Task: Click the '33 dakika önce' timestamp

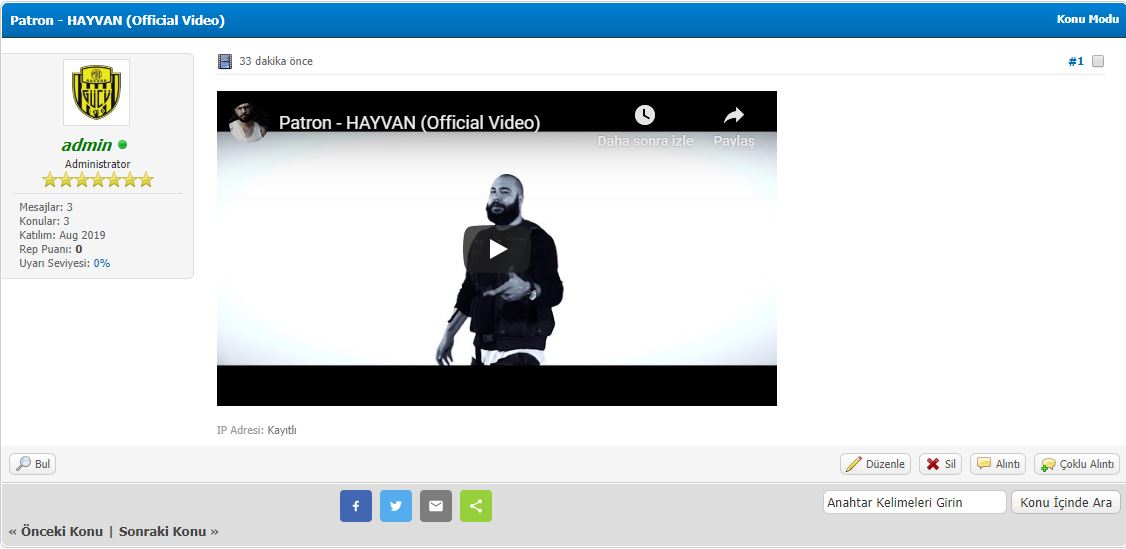Action: 276,61
